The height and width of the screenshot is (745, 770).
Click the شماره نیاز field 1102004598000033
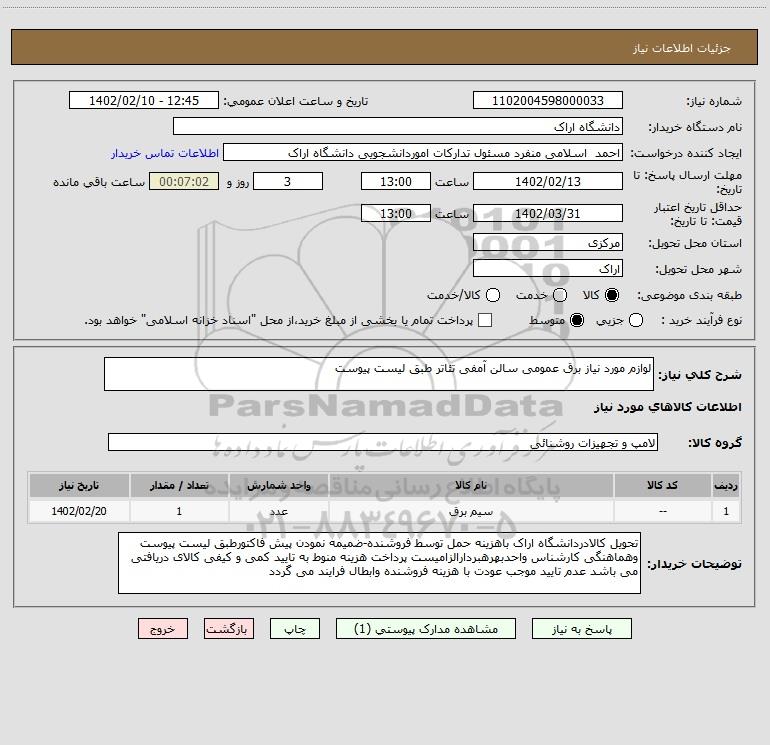[548, 100]
